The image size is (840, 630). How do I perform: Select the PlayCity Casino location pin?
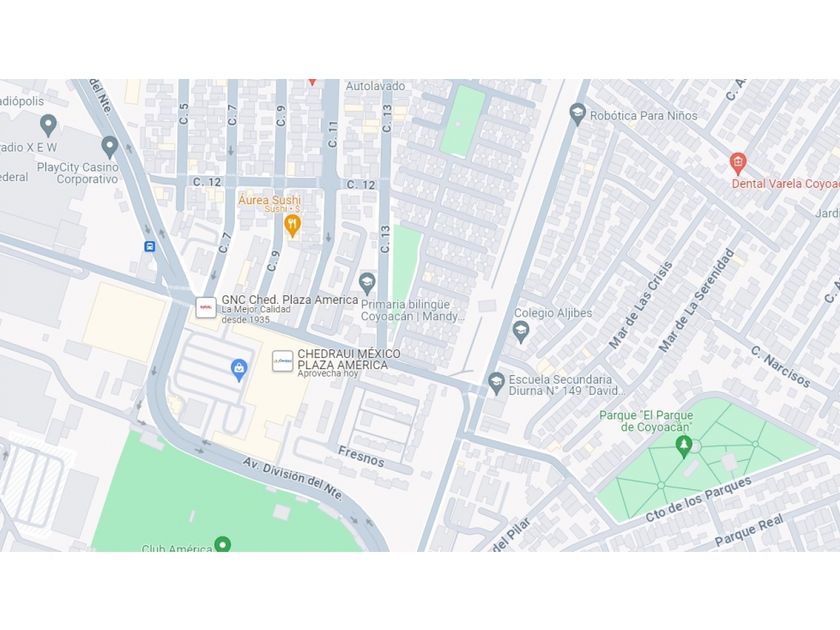(110, 147)
